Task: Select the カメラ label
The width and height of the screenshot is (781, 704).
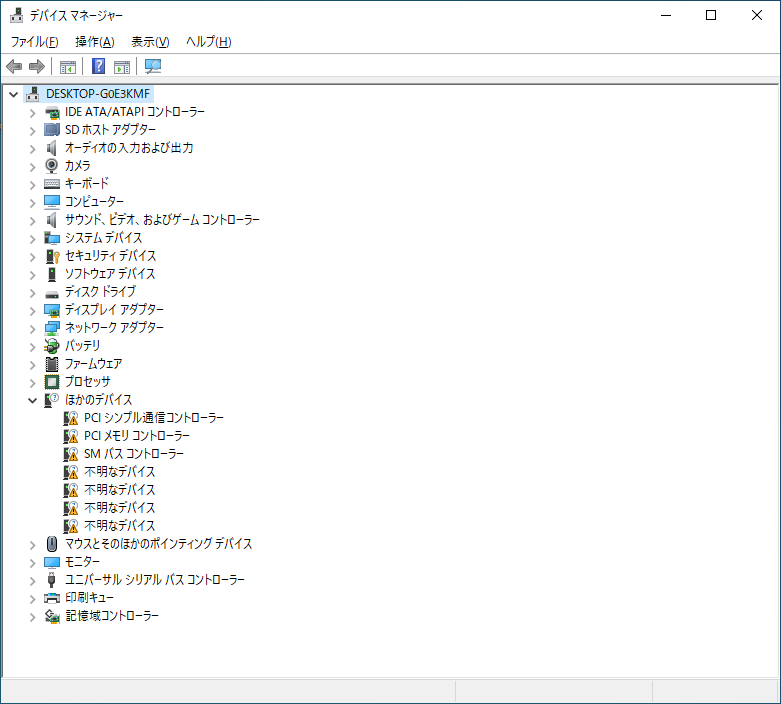Action: [x=77, y=165]
